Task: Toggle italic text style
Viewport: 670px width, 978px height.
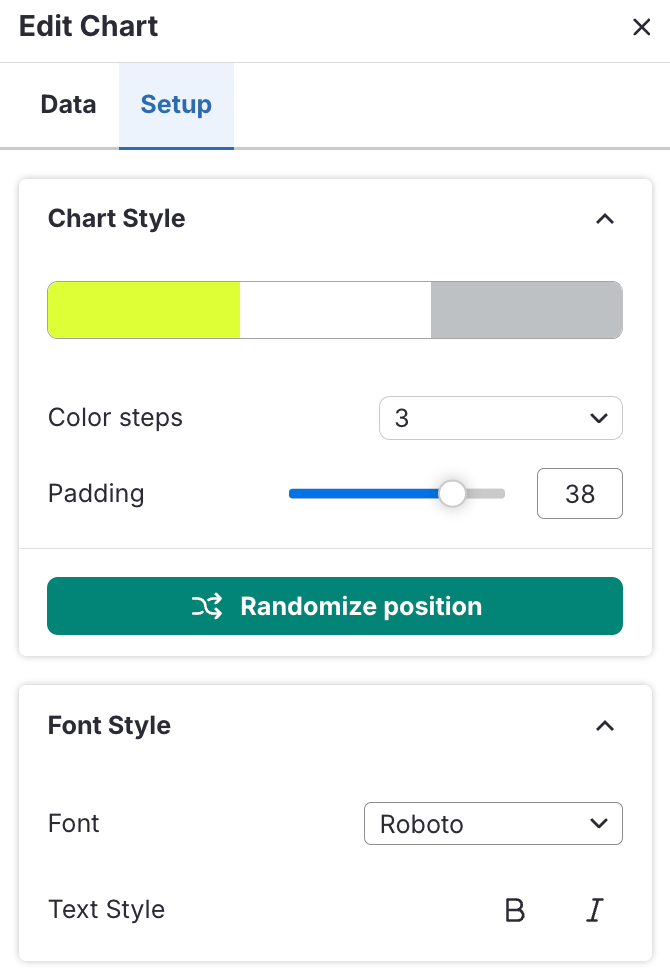Action: (595, 910)
